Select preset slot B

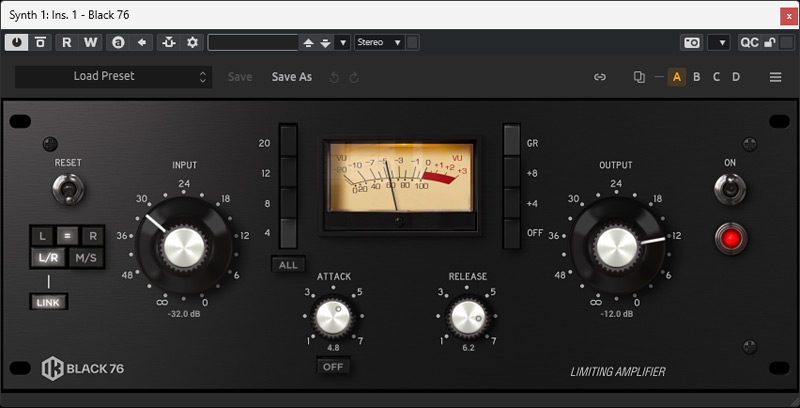697,77
